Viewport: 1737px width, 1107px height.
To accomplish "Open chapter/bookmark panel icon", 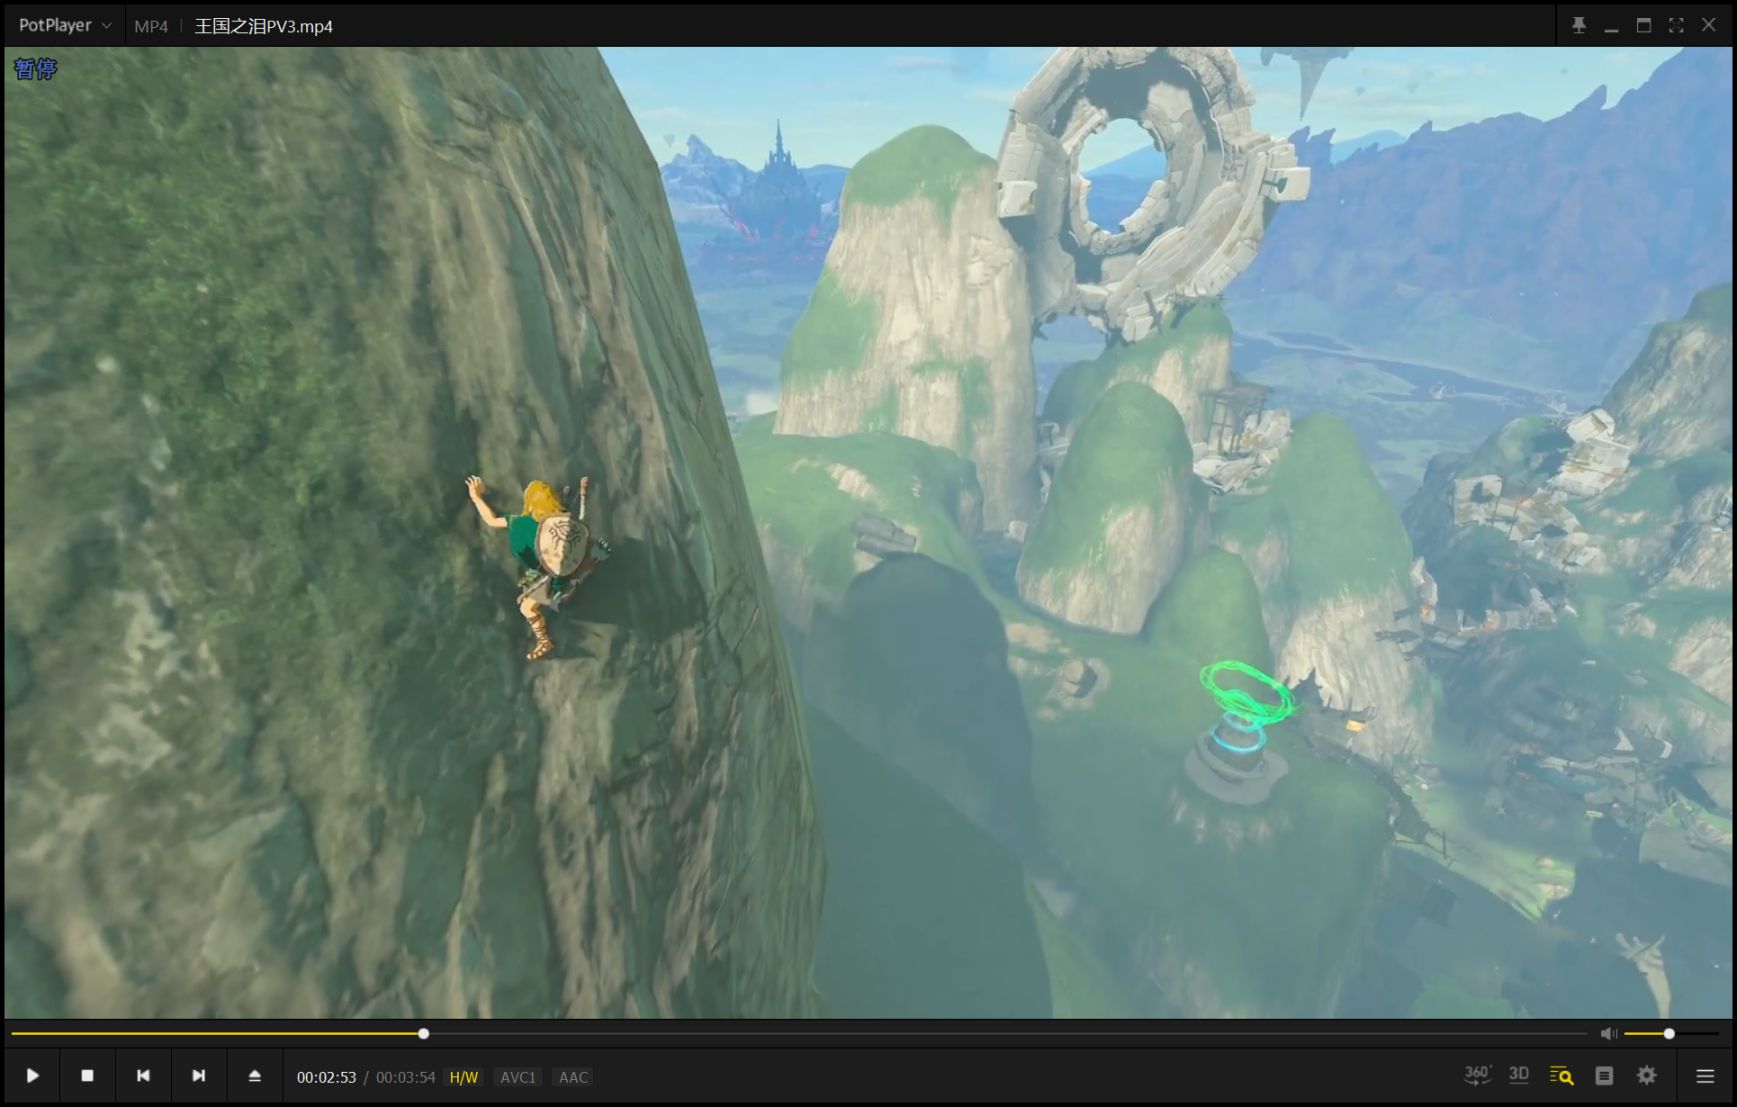I will click(x=1604, y=1076).
